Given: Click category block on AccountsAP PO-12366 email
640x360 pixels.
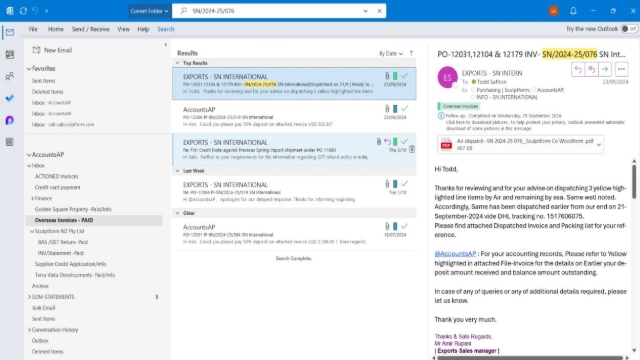Looking at the screenshot, I should click(395, 109).
